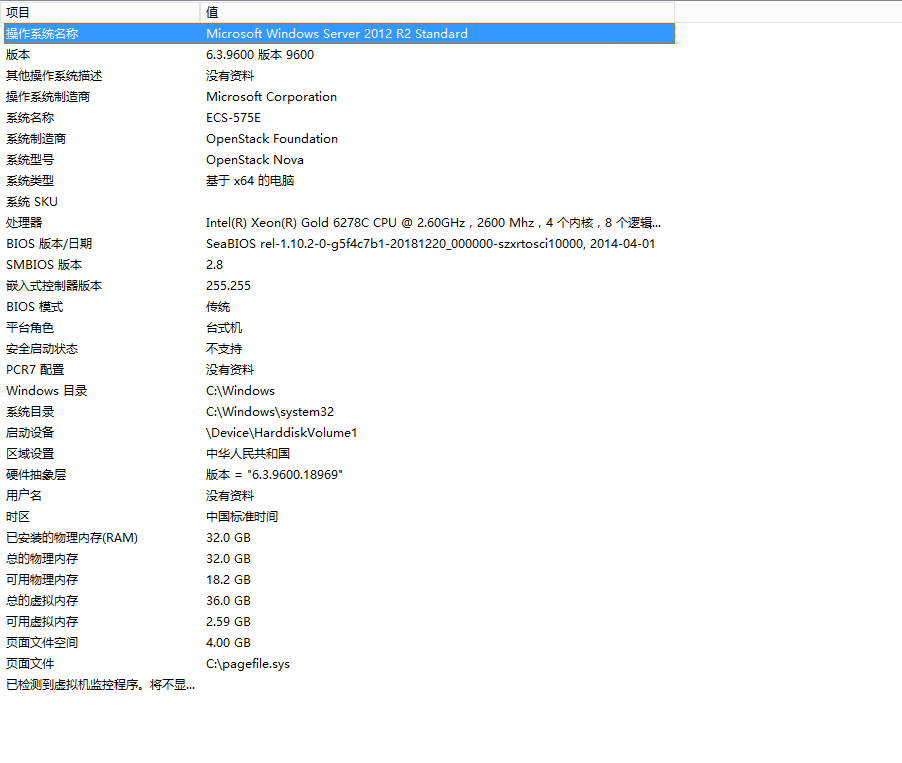The image size is (902, 763).
Task: Click the SeaBIOS rel-1.10.2 value
Action: tap(430, 243)
